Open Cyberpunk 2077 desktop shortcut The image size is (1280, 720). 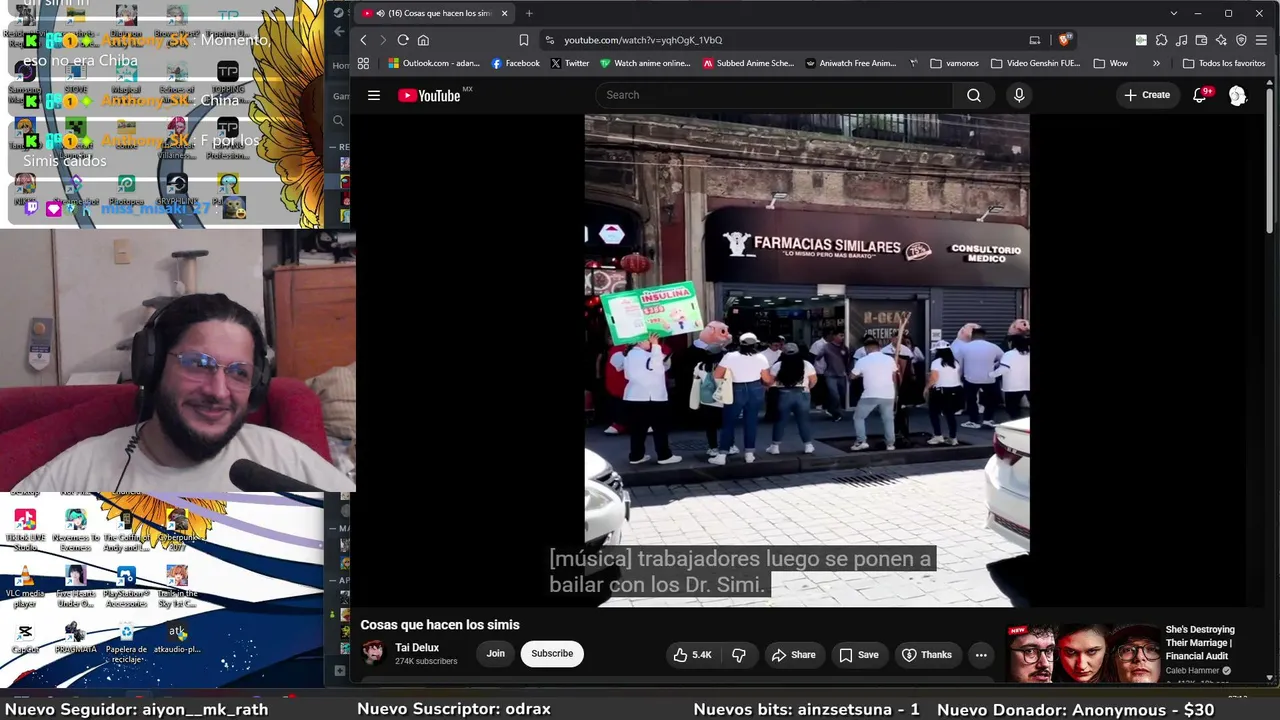[177, 530]
